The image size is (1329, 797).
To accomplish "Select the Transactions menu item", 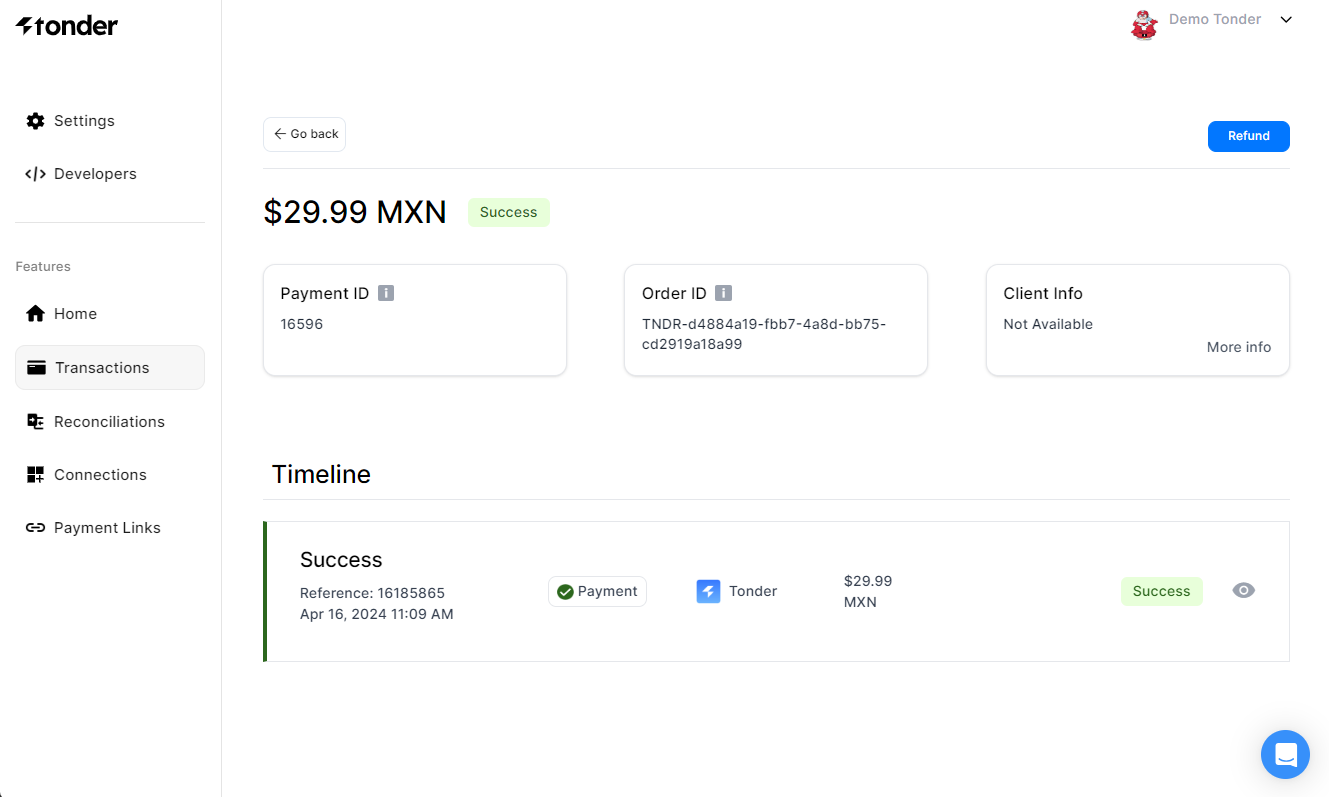I will pyautogui.click(x=110, y=367).
